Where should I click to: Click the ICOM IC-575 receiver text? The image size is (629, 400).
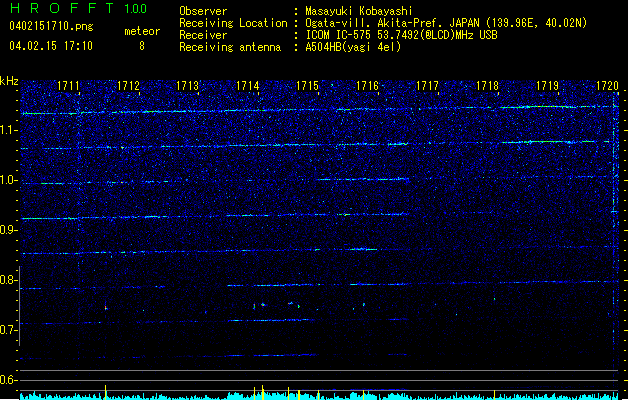401,35
